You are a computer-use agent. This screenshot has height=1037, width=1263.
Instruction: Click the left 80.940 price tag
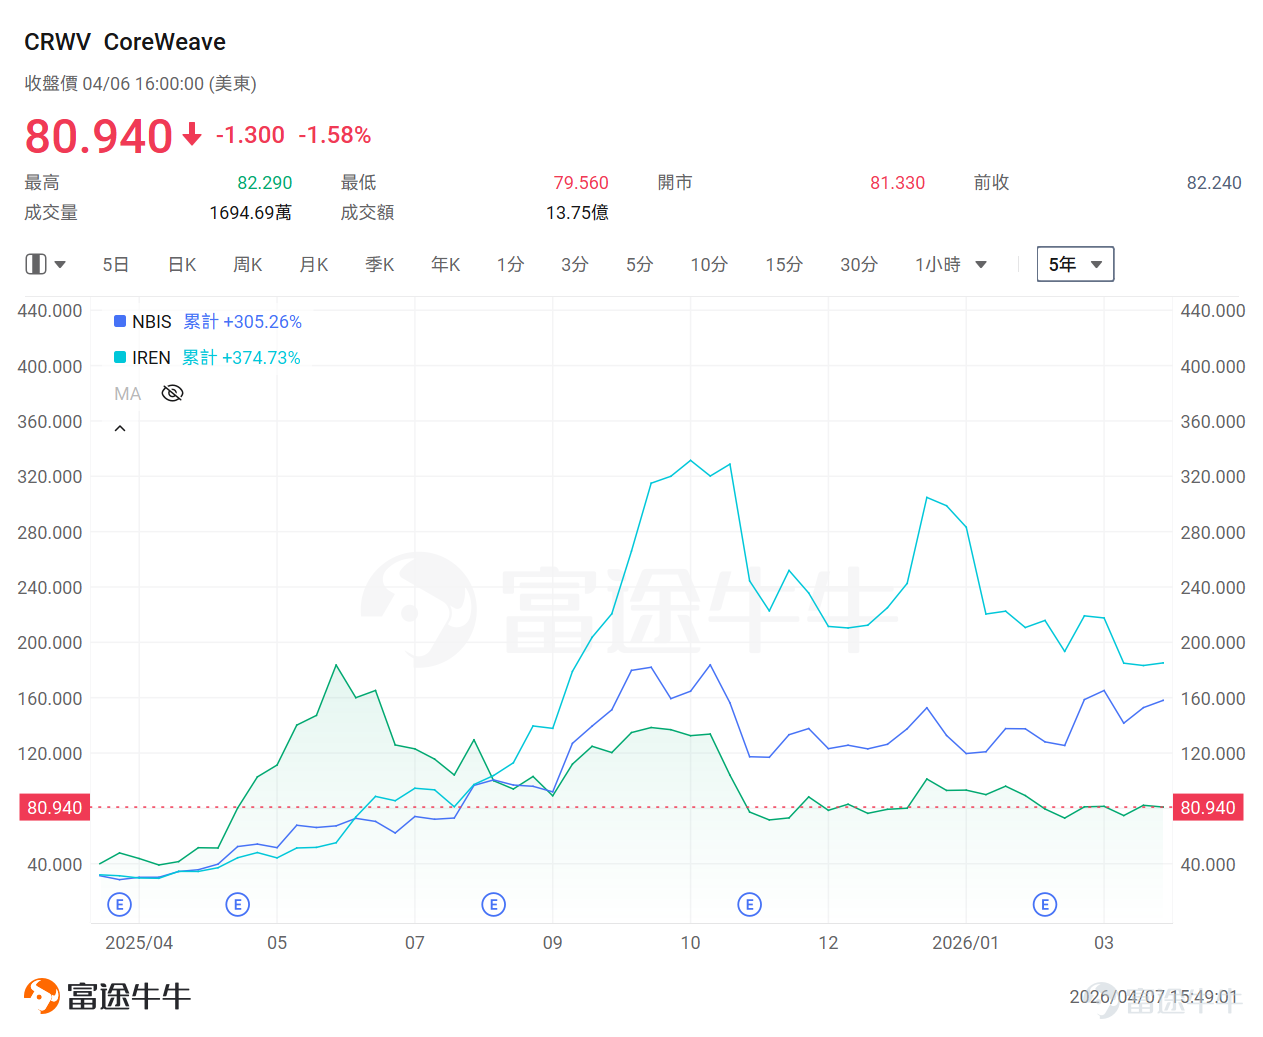pyautogui.click(x=55, y=808)
